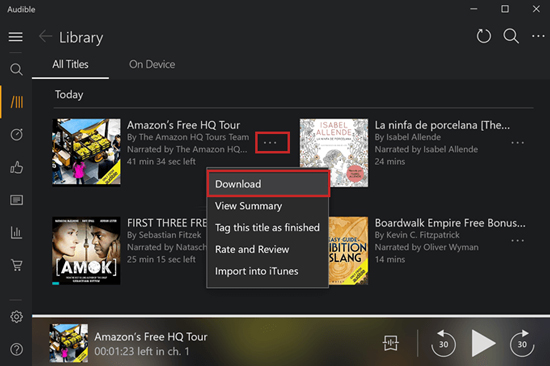Viewport: 550px width, 366px height.
Task: Click the Amazon's Free HQ Tour title
Action: click(183, 125)
